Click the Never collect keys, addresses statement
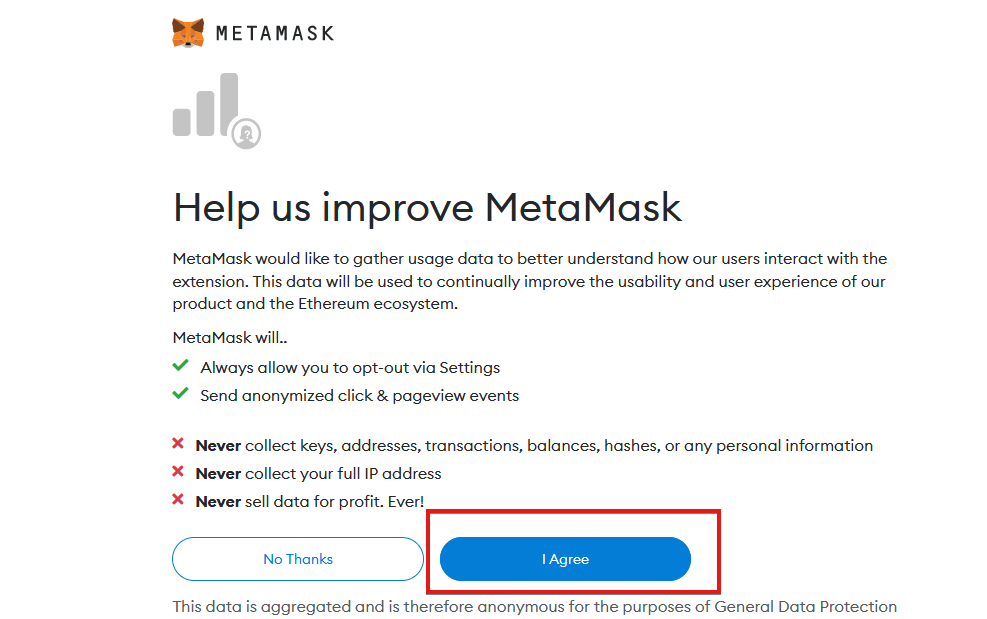This screenshot has height=619, width=987. pyautogui.click(x=534, y=446)
